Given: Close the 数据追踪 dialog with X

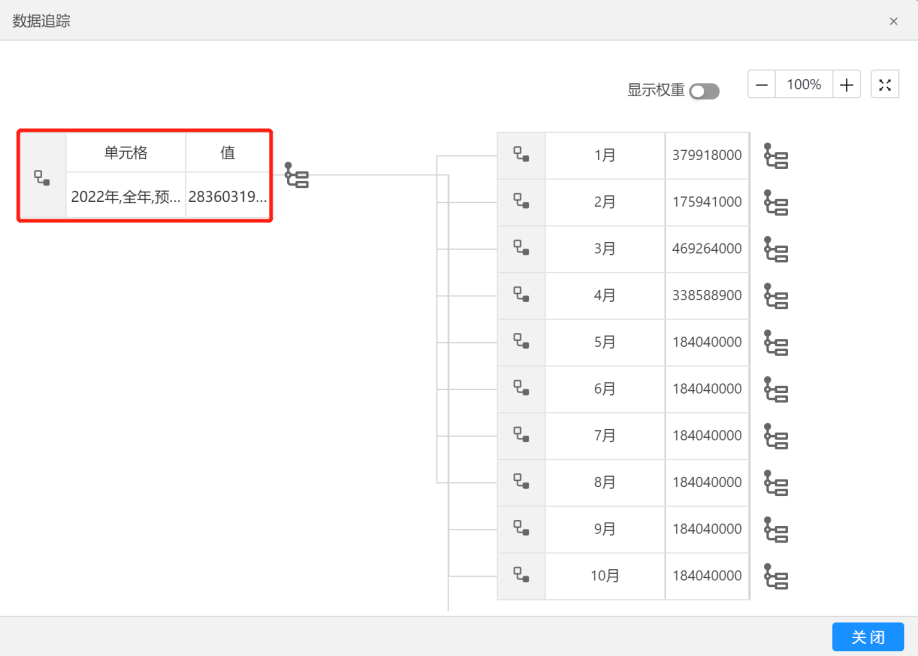Looking at the screenshot, I should pos(894,21).
